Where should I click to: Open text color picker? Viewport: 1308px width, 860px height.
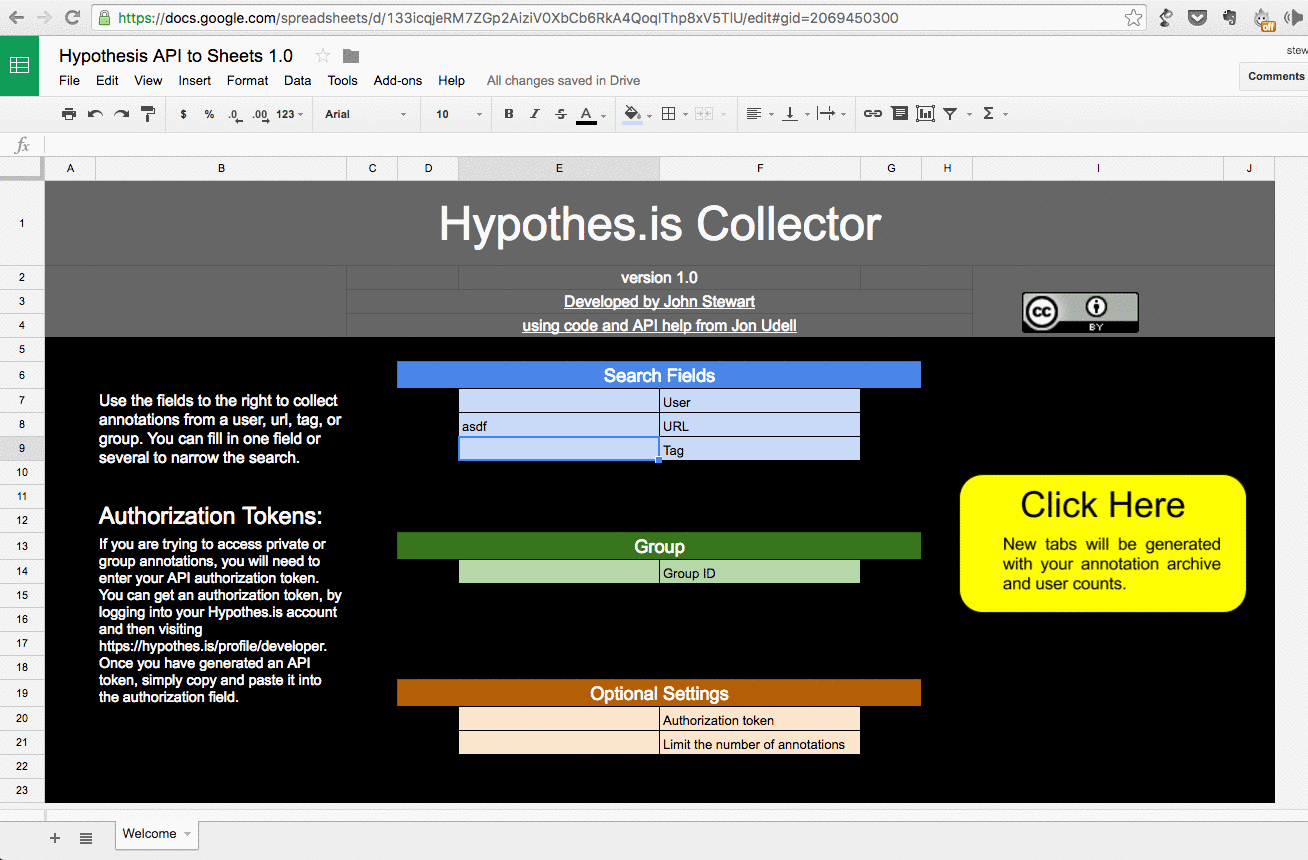click(x=587, y=115)
